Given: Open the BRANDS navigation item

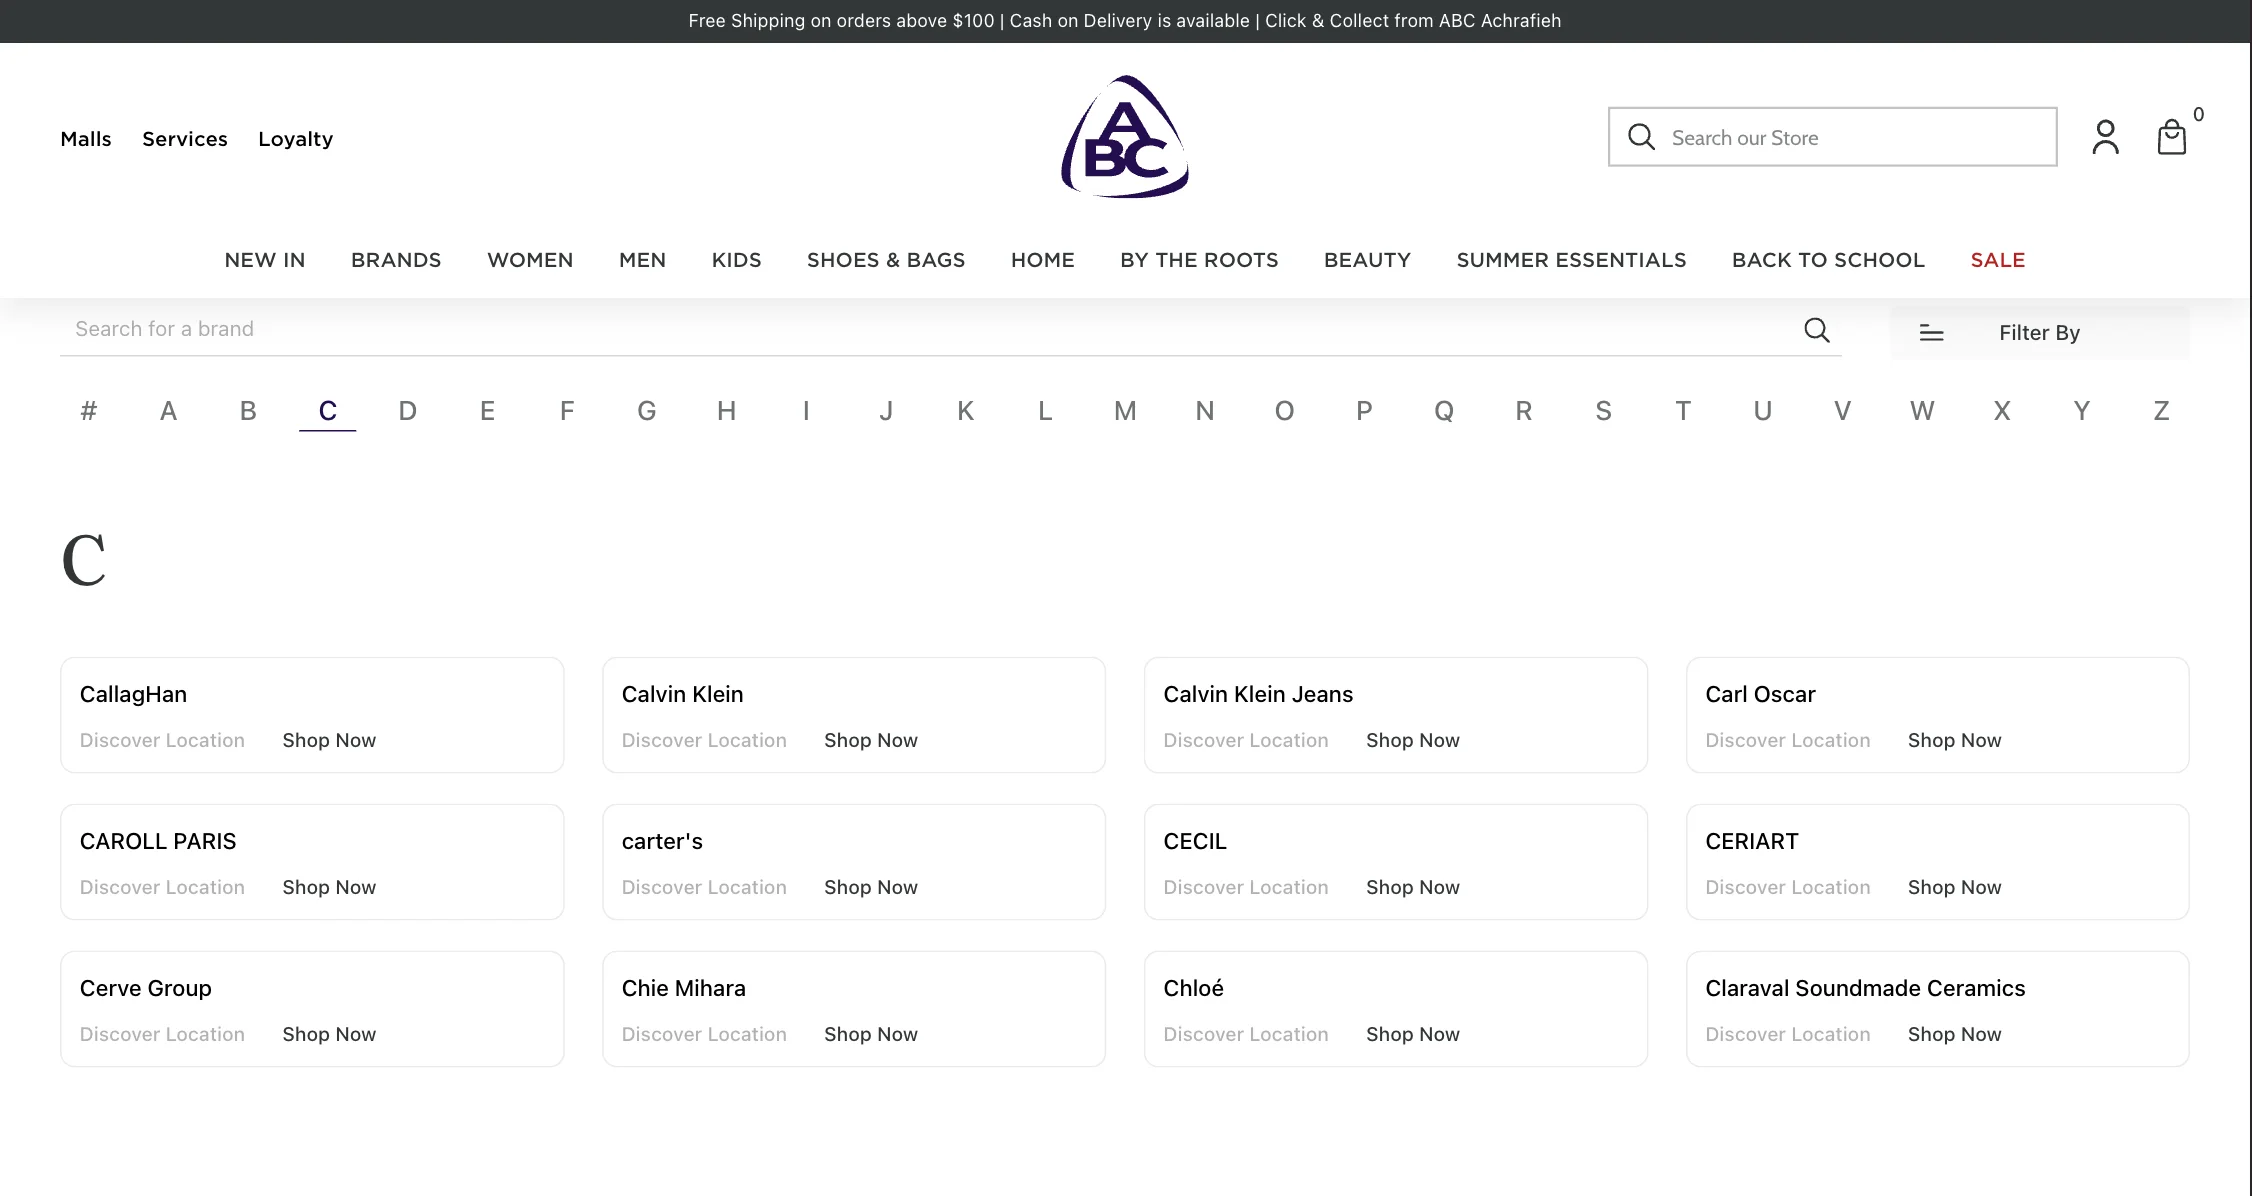Looking at the screenshot, I should [396, 260].
